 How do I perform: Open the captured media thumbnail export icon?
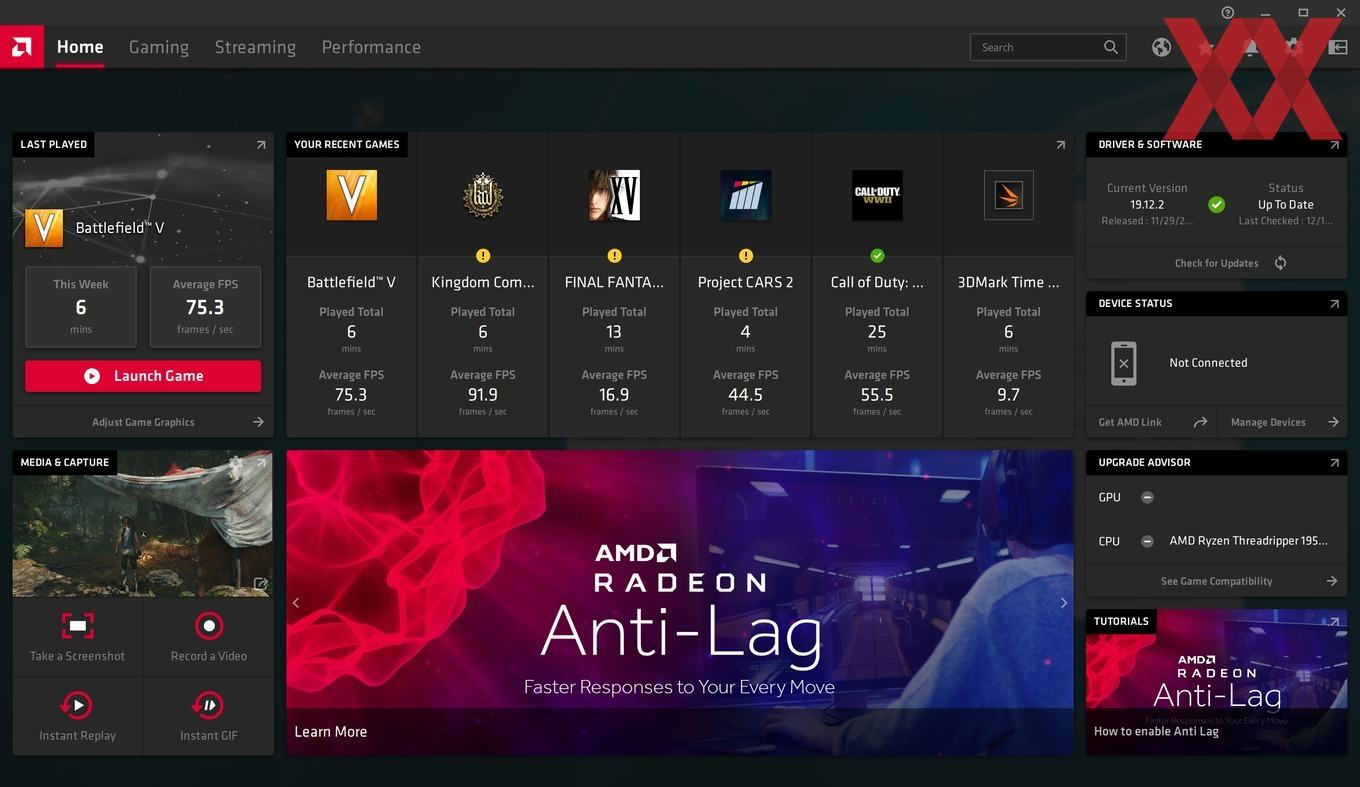[x=261, y=584]
